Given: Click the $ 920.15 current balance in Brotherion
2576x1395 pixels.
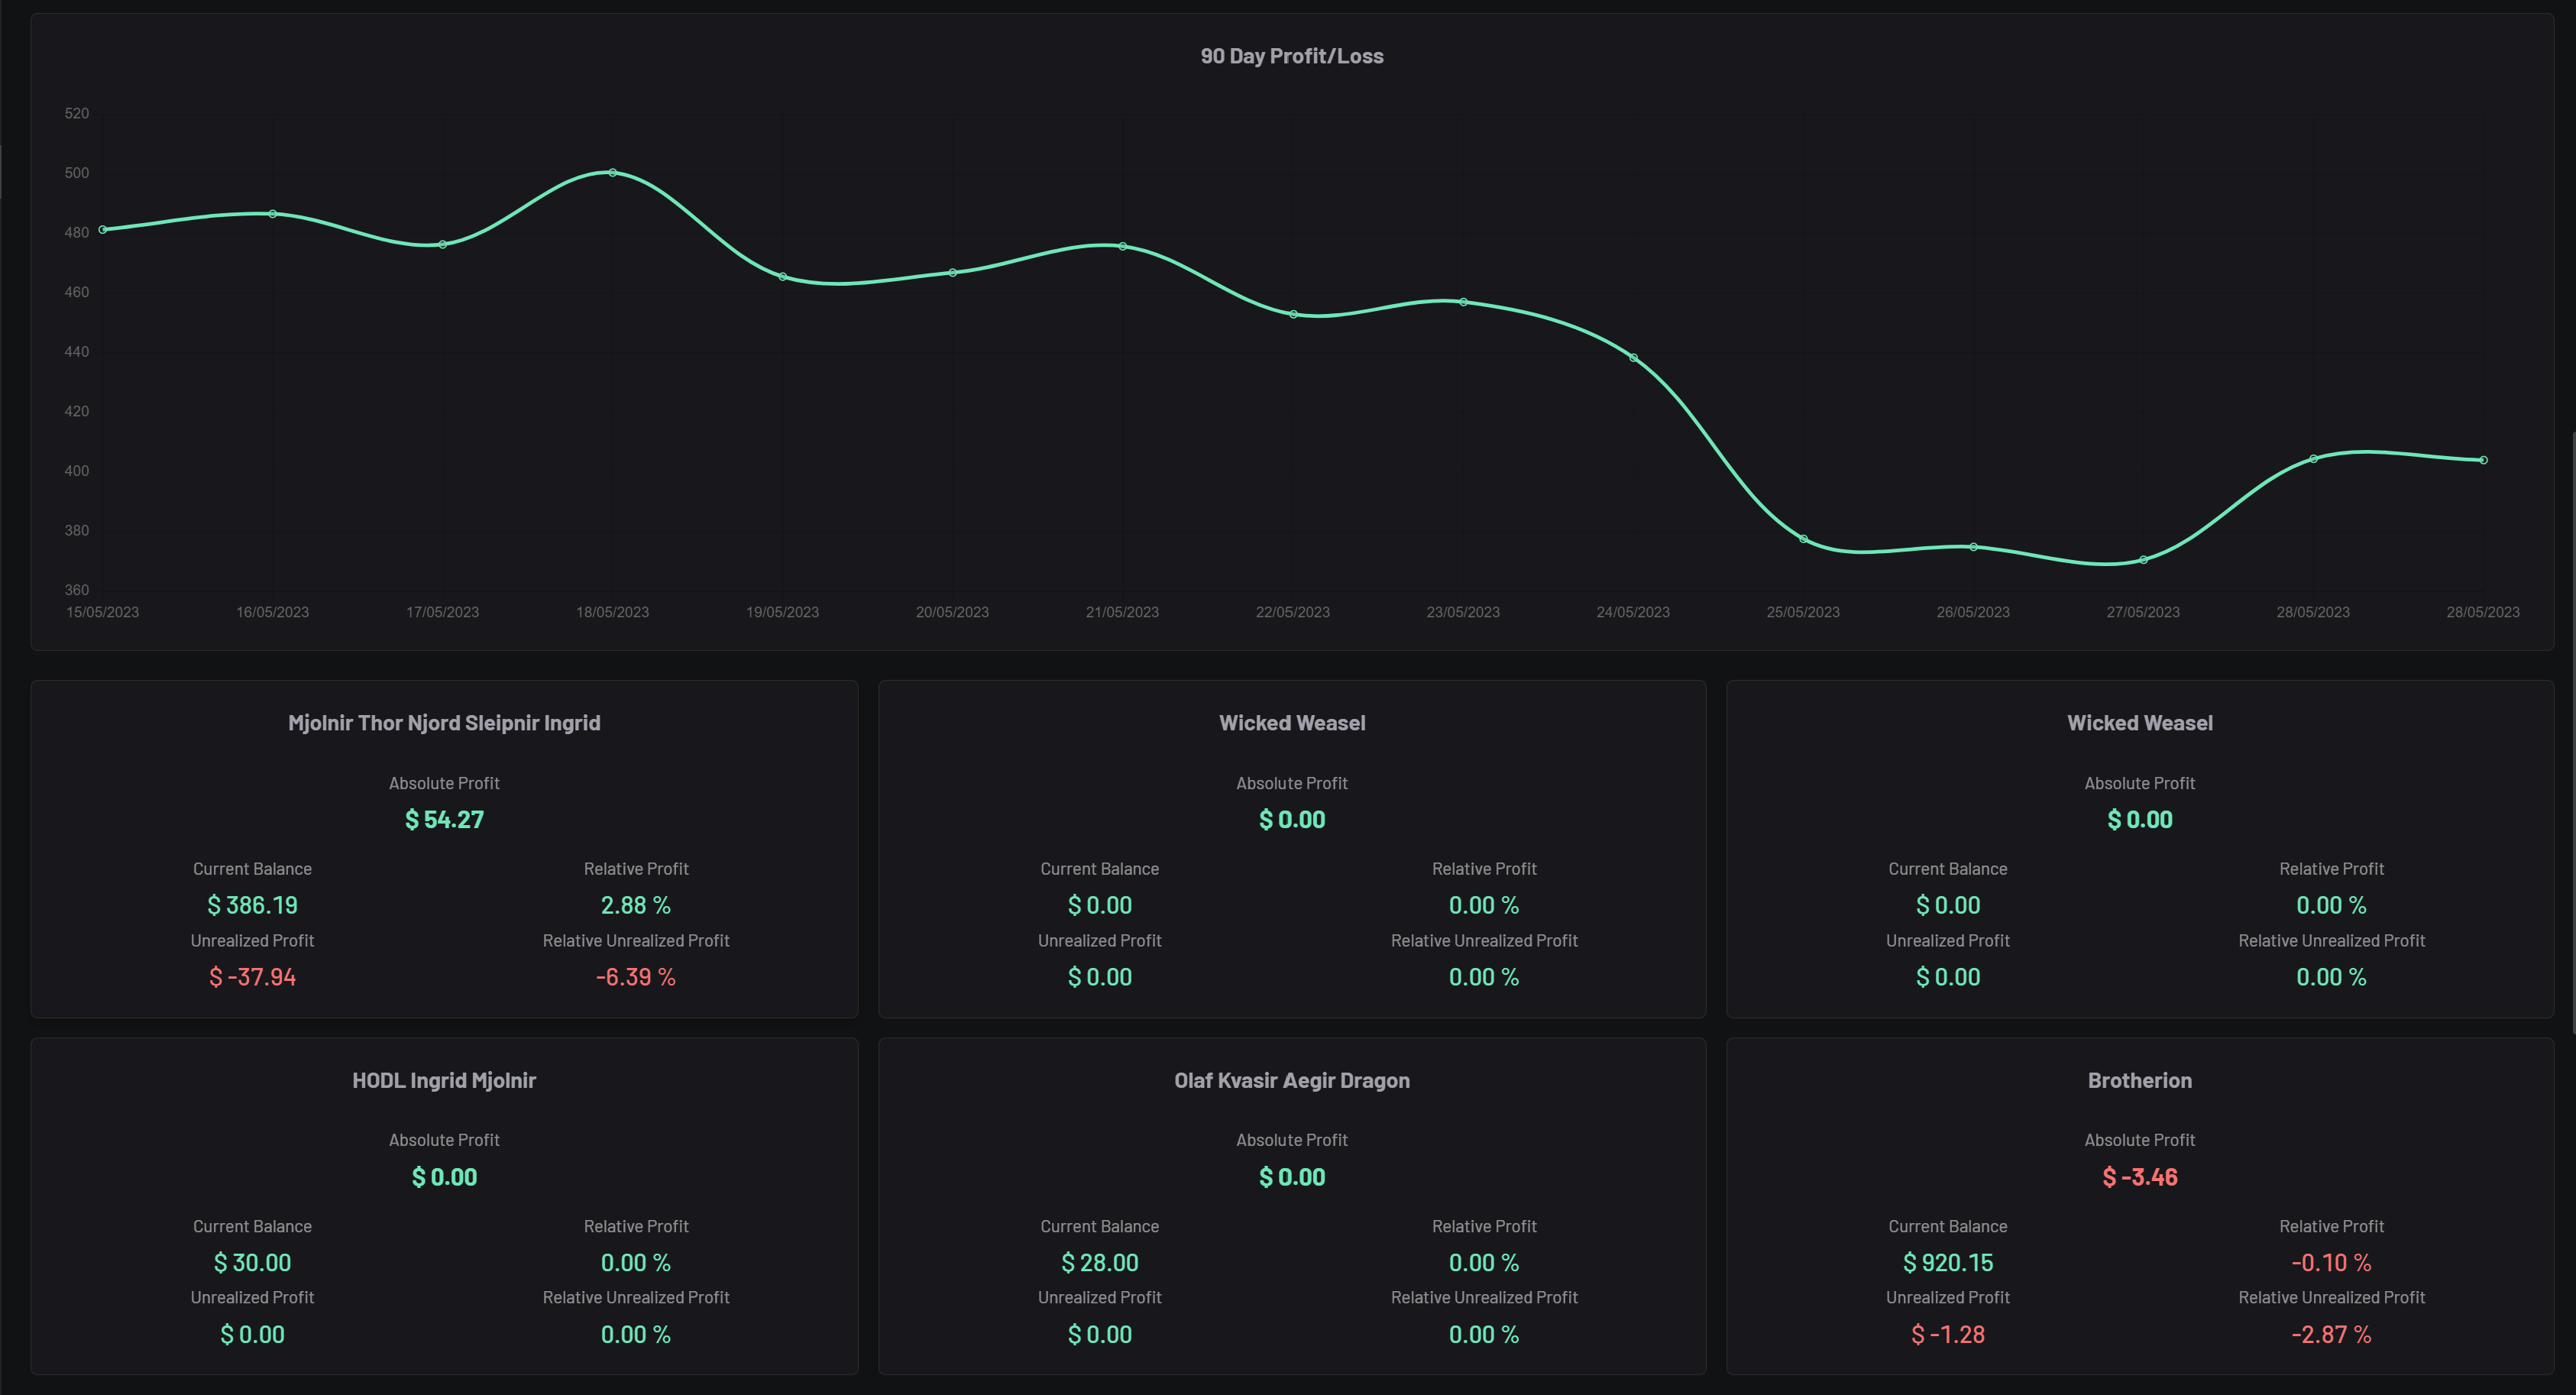Looking at the screenshot, I should pyautogui.click(x=1947, y=1263).
